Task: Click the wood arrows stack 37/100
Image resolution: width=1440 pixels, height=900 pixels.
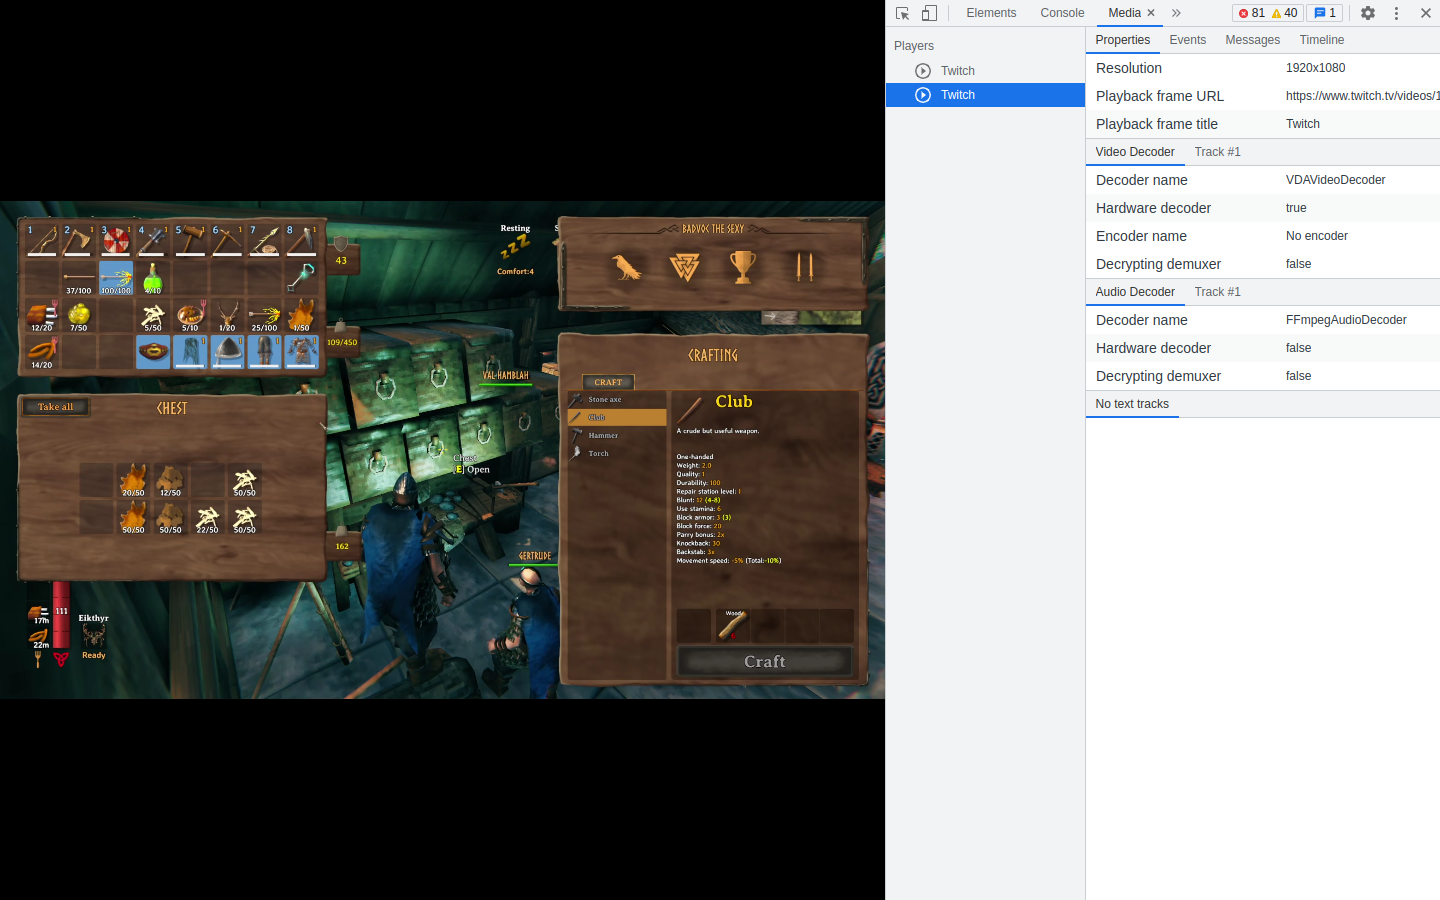Action: [x=78, y=278]
